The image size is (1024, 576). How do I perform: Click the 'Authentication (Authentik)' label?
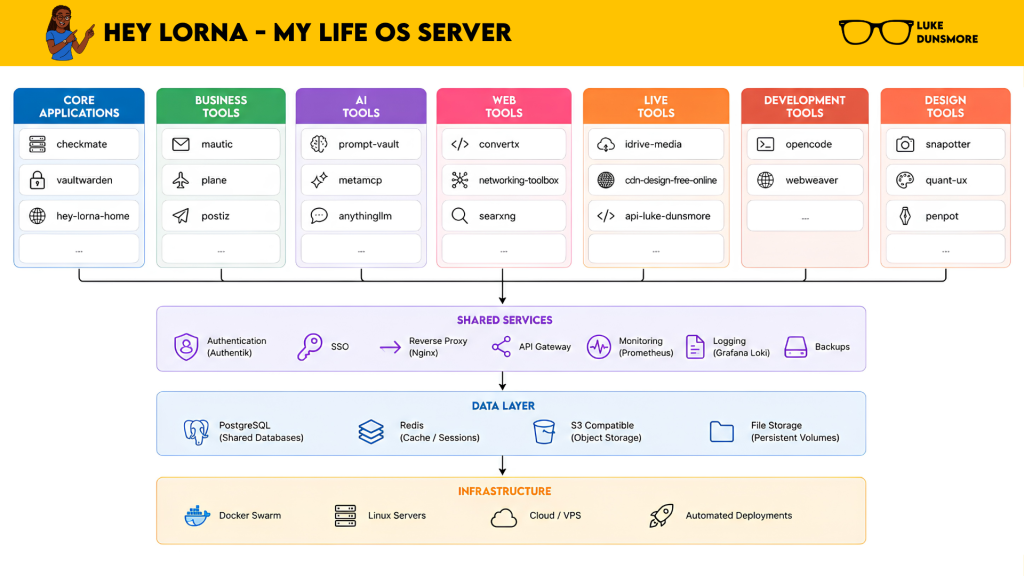click(236, 347)
